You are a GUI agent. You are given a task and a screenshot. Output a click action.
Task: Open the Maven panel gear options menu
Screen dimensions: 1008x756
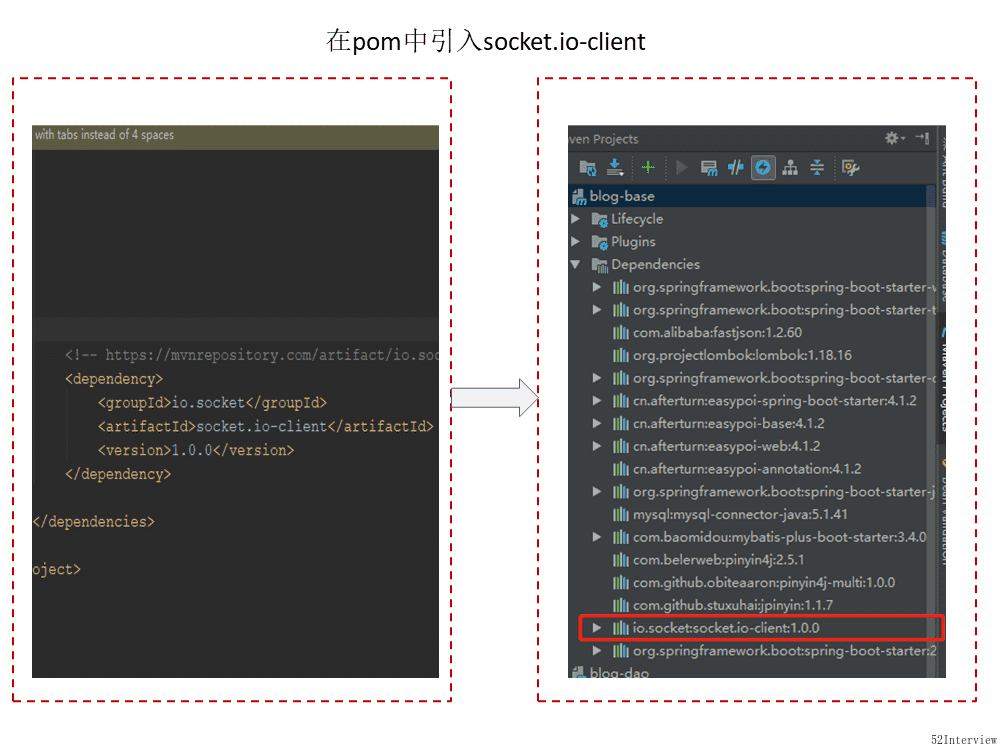pyautogui.click(x=893, y=138)
